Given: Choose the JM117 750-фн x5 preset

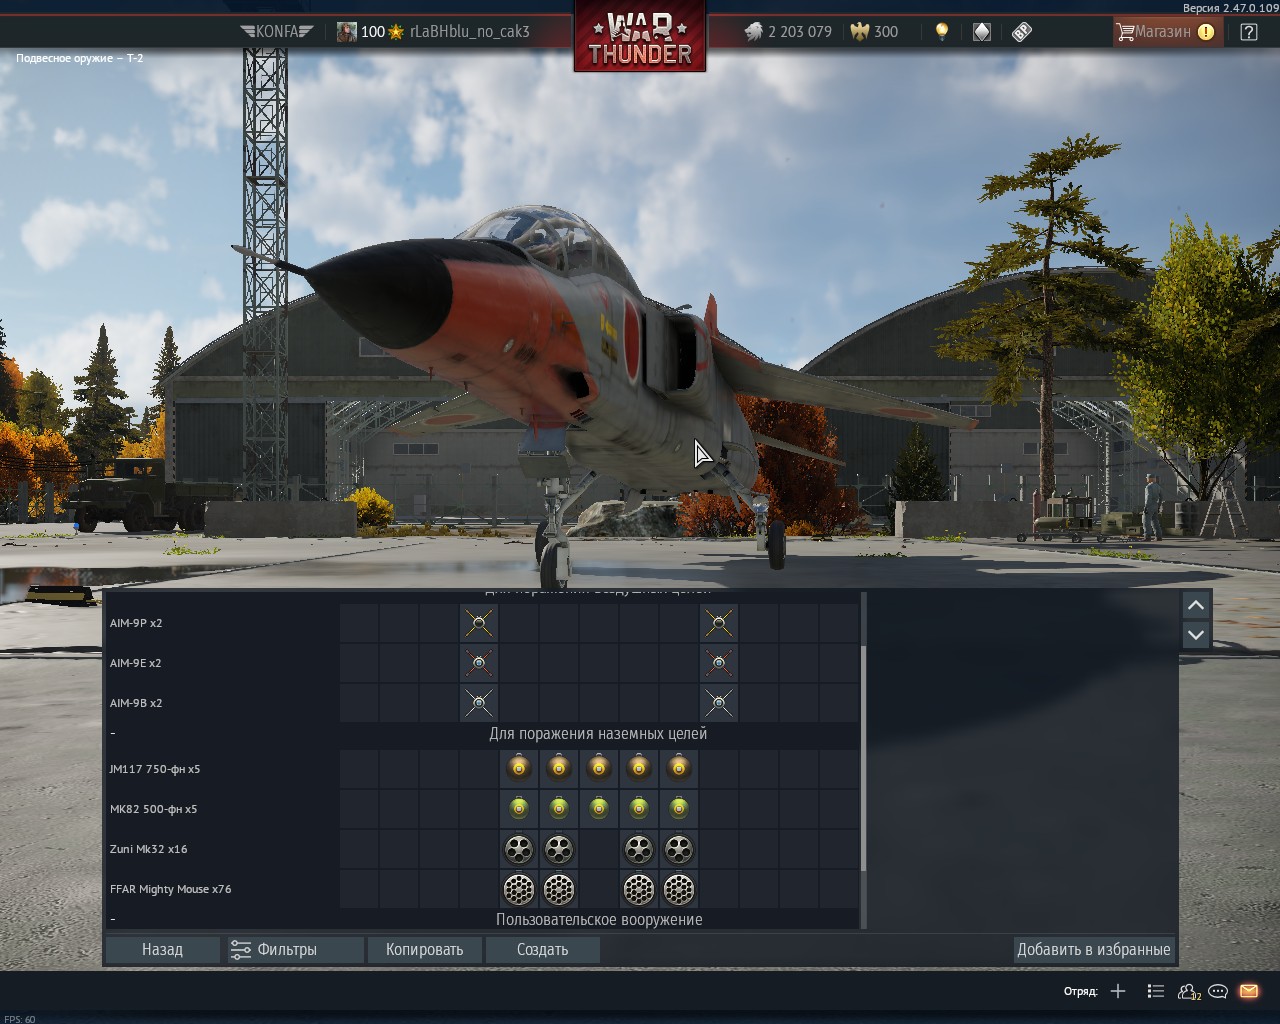Looking at the screenshot, I should 482,769.
